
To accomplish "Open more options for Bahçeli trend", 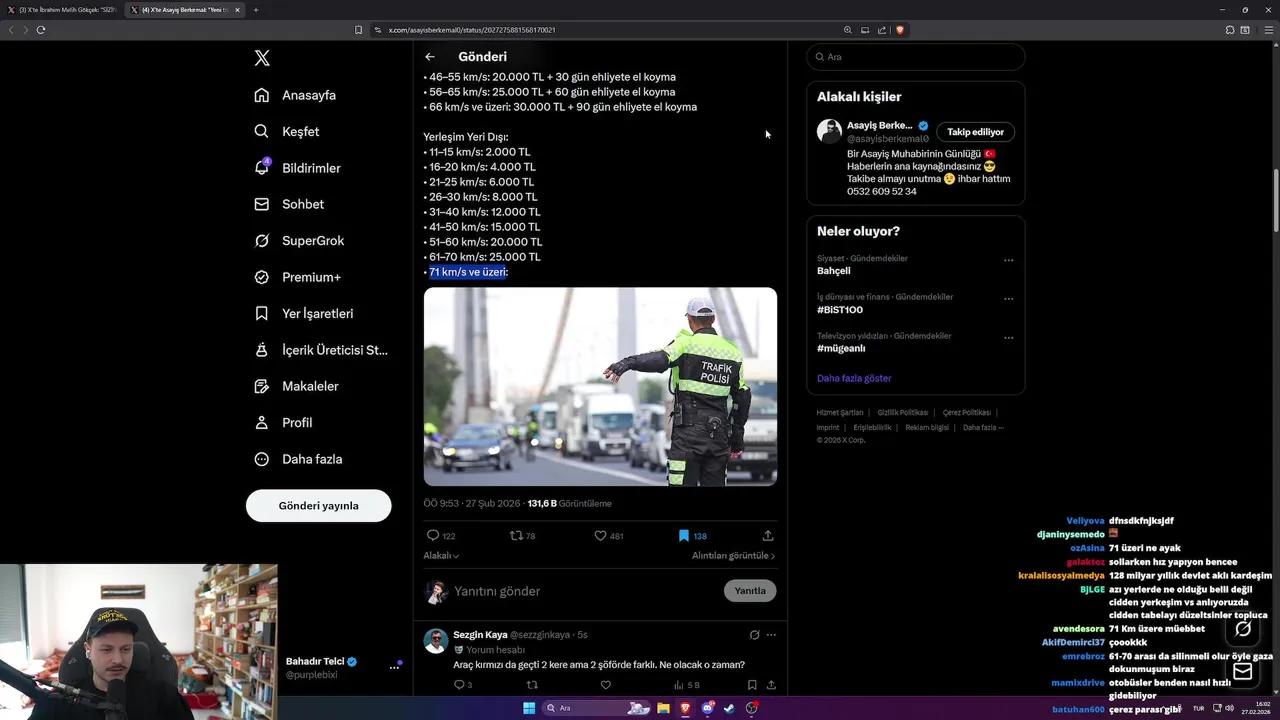I will 1008,260.
